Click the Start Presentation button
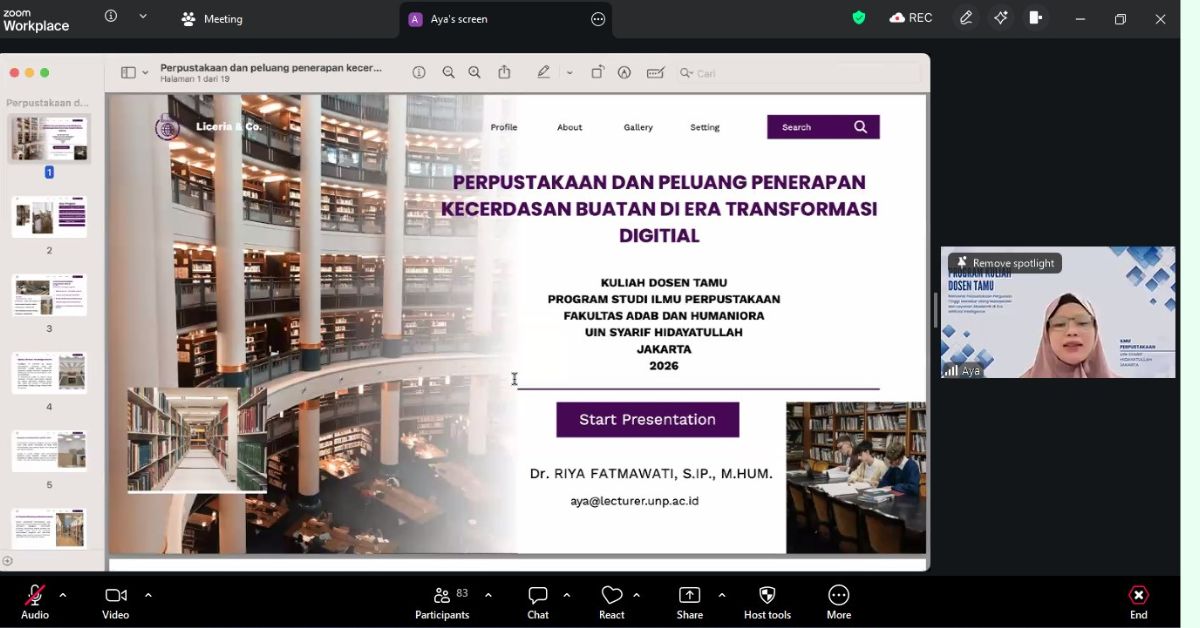The image size is (1200, 628). coord(647,420)
